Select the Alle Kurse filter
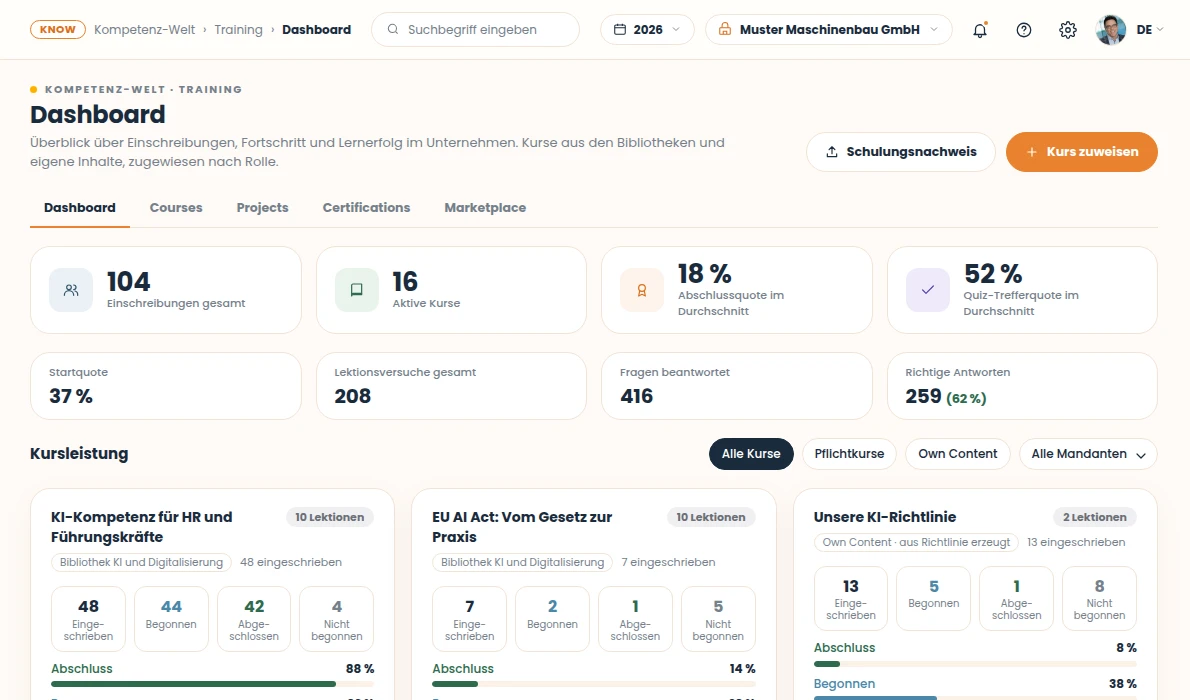This screenshot has width=1190, height=700. coord(751,454)
